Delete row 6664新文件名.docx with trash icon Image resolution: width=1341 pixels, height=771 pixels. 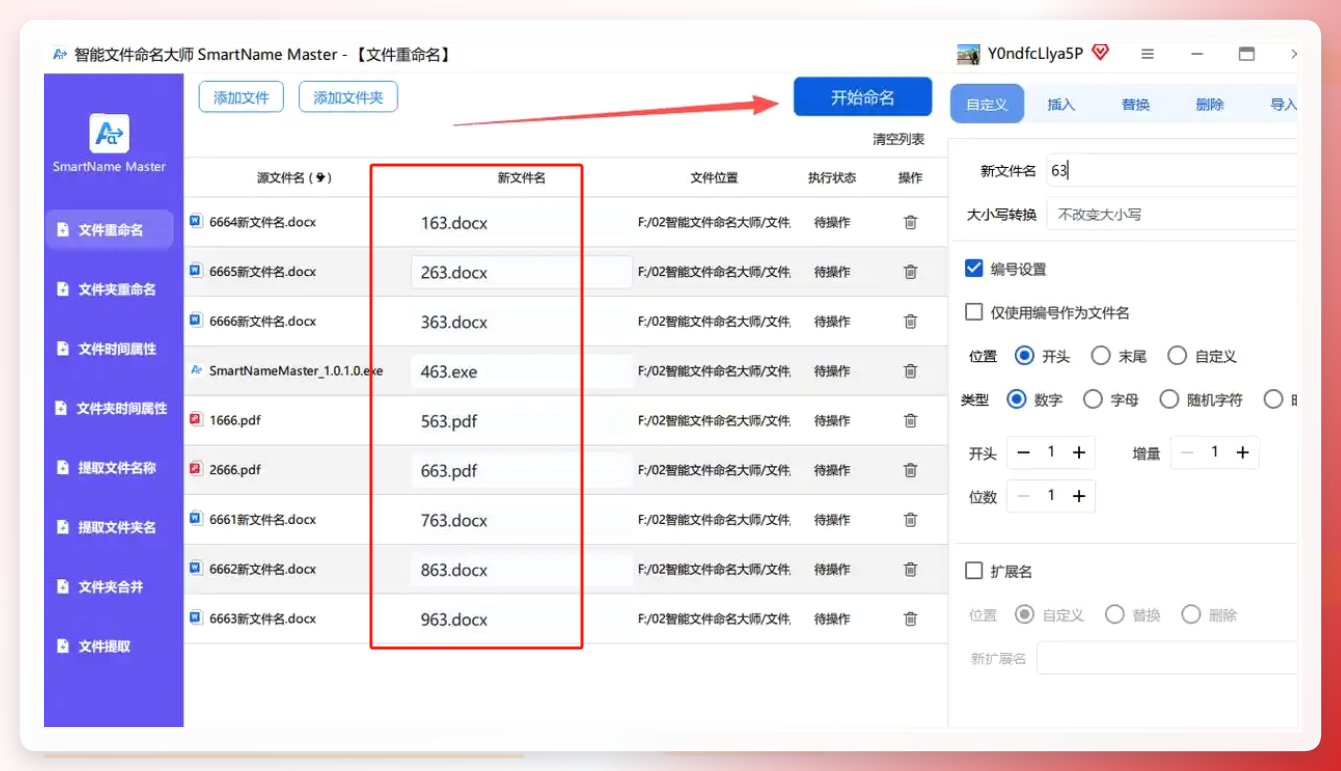[x=910, y=222]
